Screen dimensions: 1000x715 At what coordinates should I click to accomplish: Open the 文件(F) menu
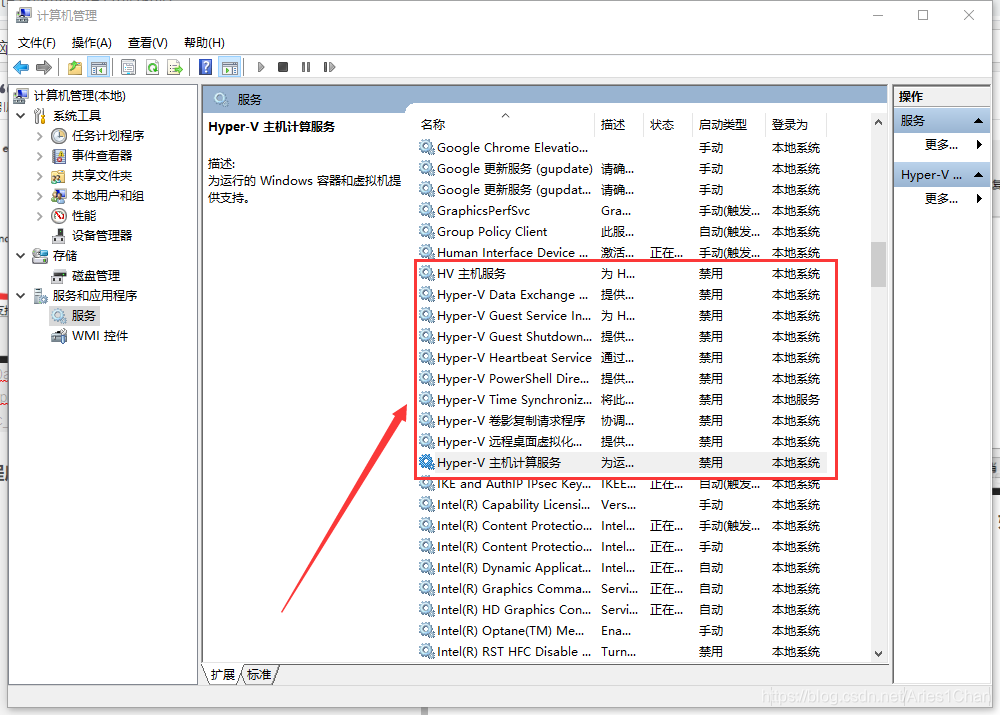(x=36, y=43)
